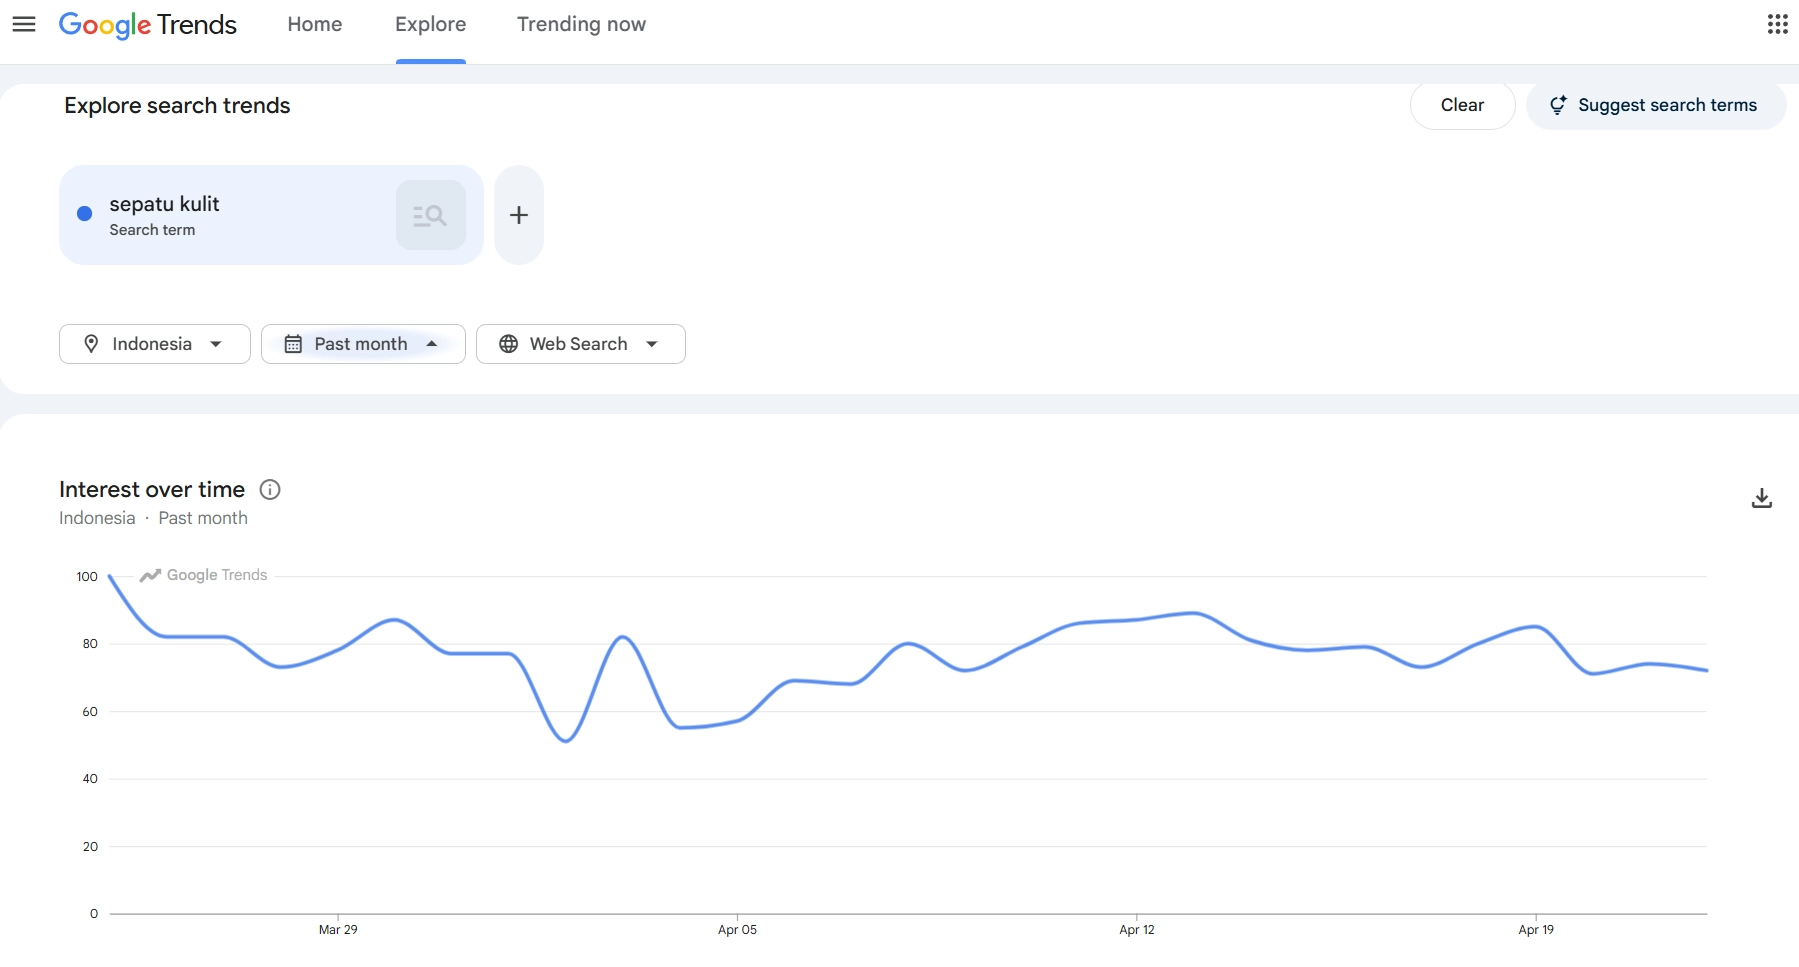Click the location pin icon on Indonesia filter
1799x967 pixels.
(91, 343)
